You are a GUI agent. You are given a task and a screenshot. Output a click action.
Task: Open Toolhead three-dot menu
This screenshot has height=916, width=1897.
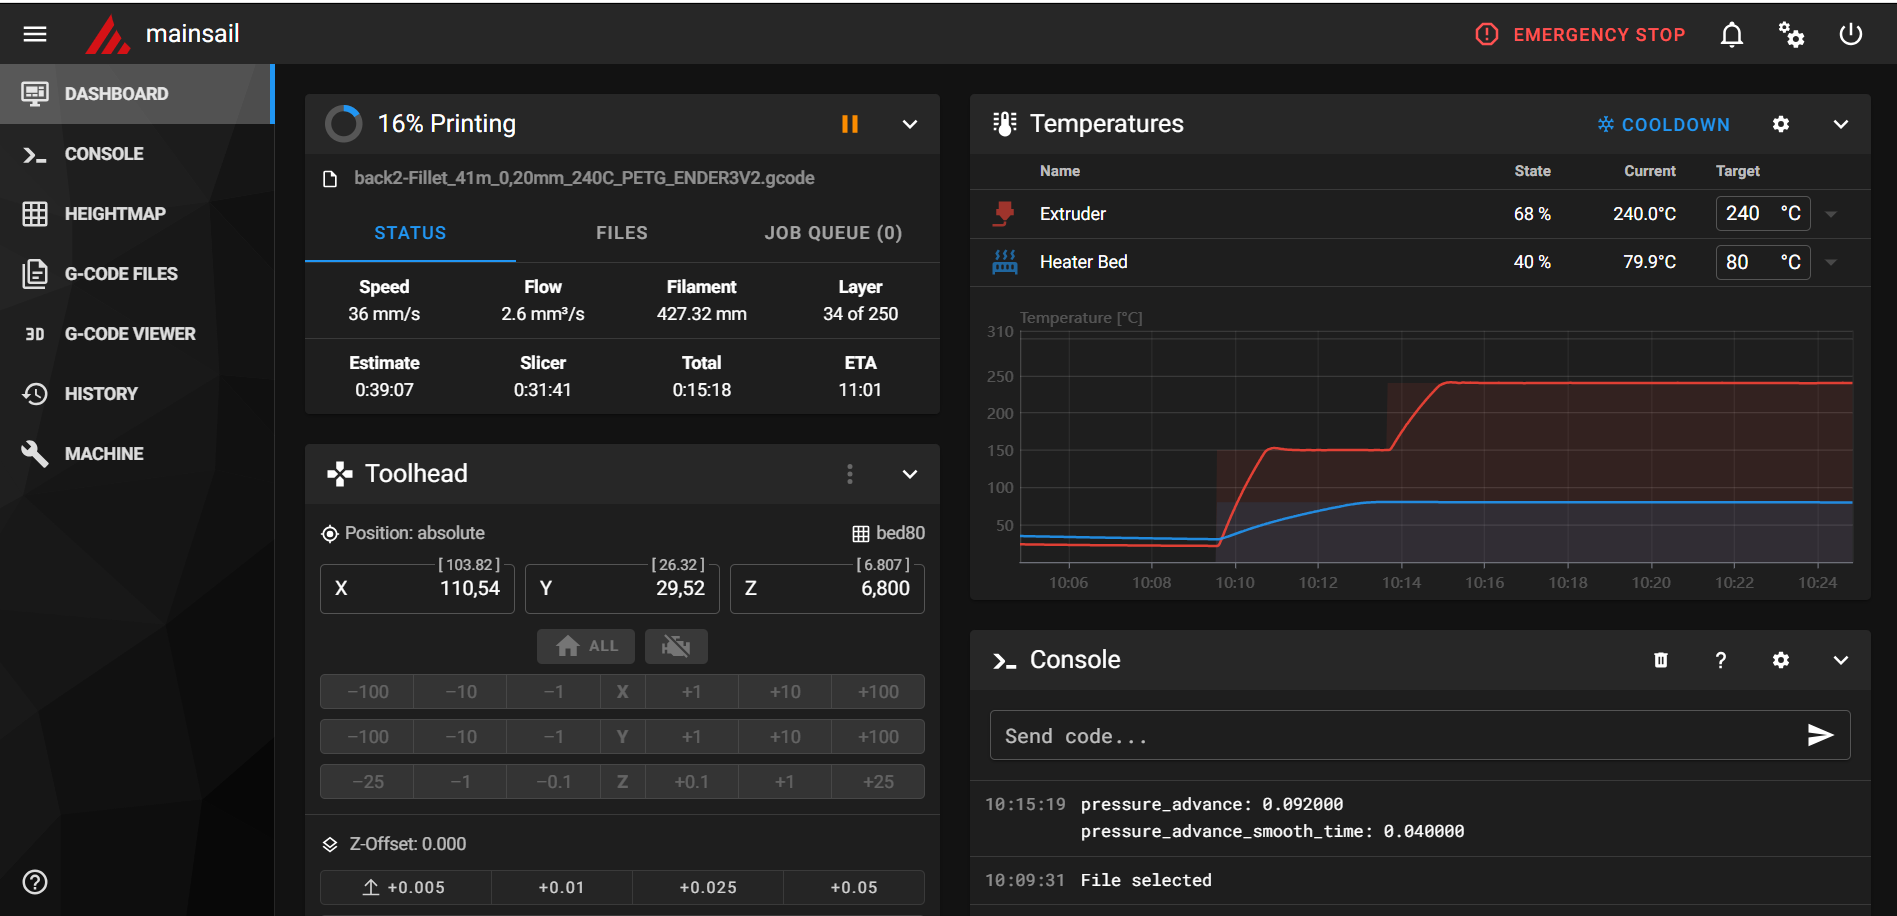tap(849, 474)
